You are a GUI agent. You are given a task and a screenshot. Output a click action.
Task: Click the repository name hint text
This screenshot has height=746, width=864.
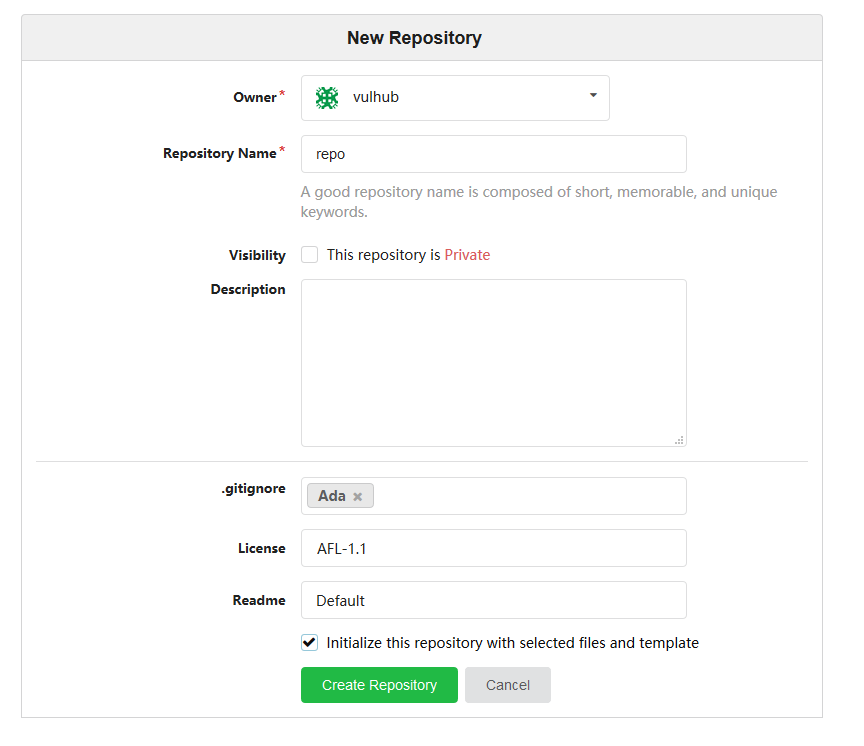point(539,202)
